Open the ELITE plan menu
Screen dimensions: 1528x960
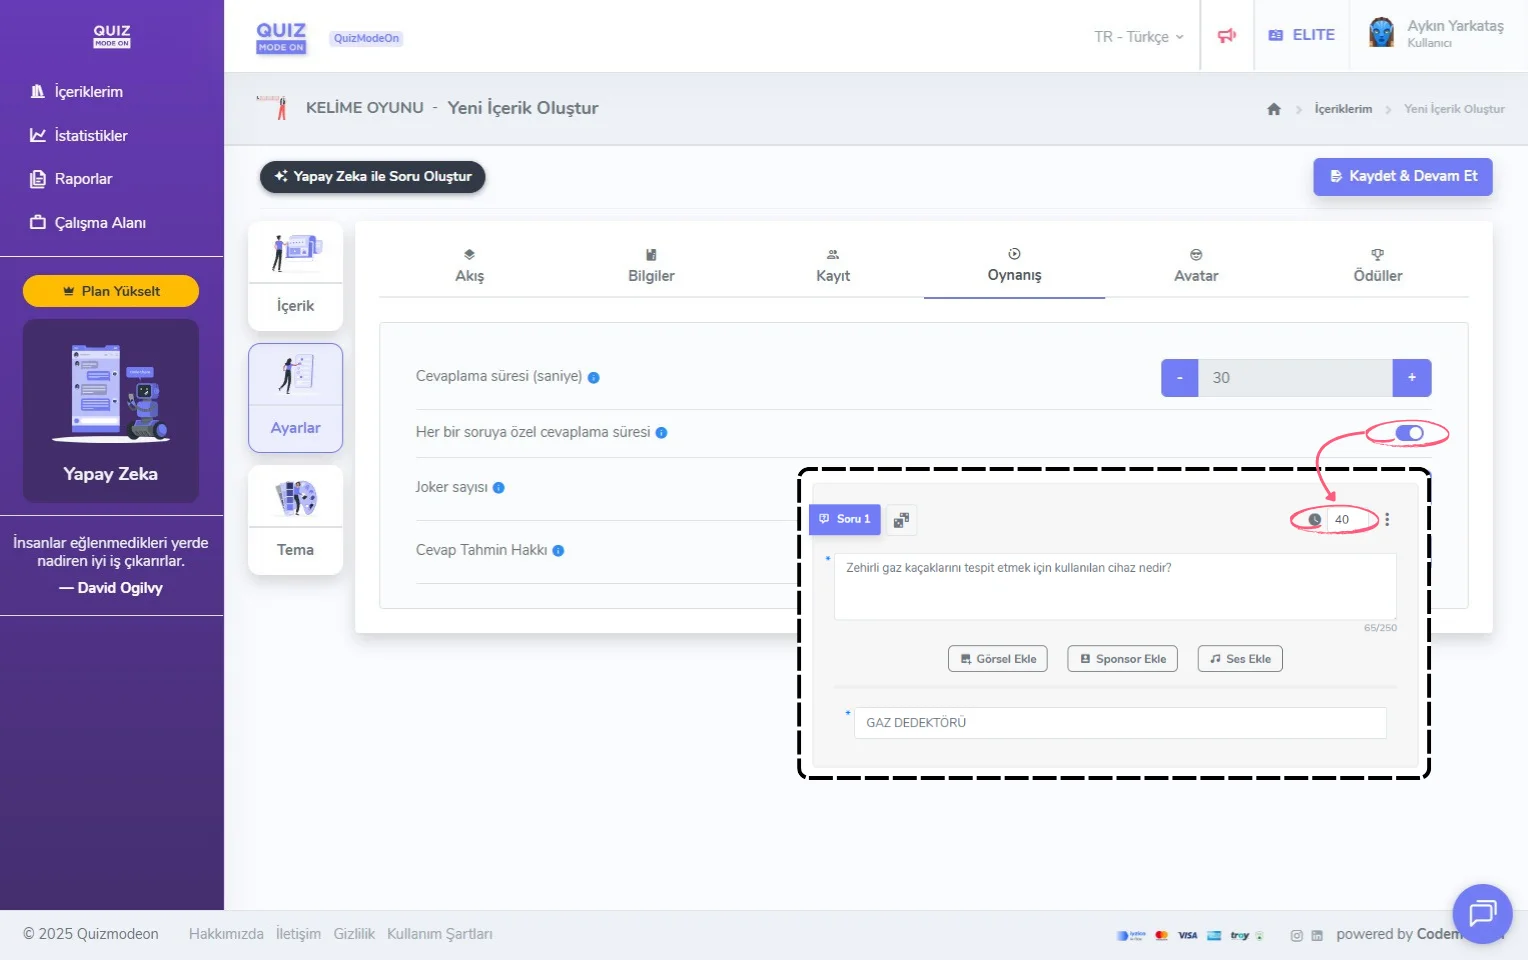click(x=1302, y=35)
